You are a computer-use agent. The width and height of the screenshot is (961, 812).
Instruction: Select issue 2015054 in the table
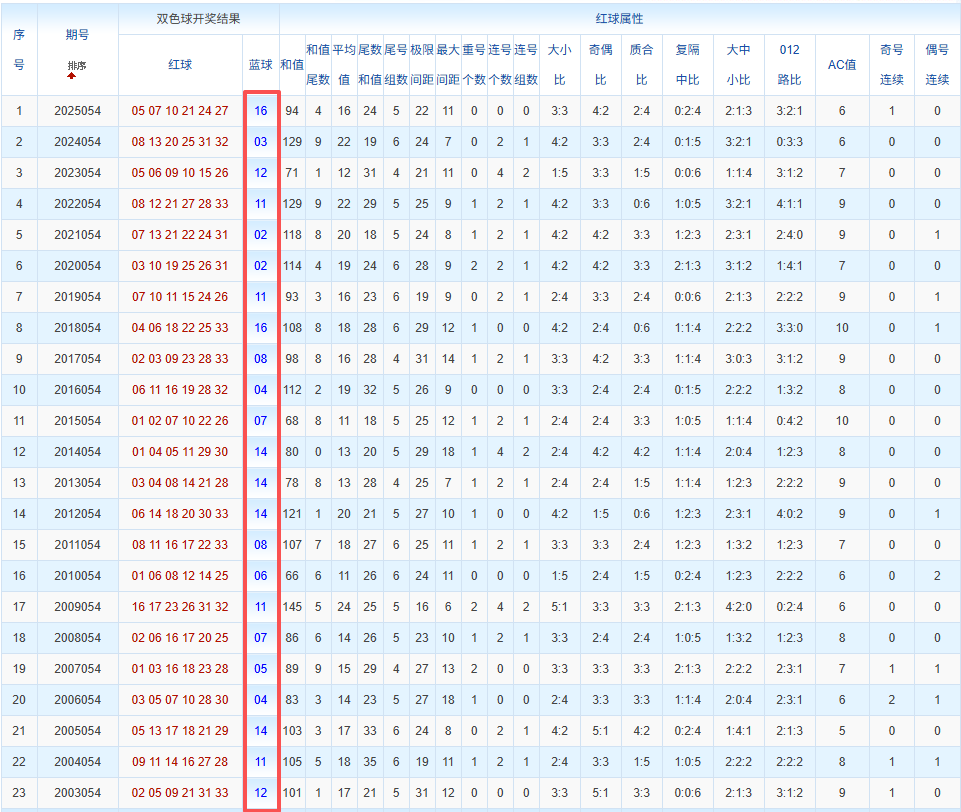click(77, 421)
